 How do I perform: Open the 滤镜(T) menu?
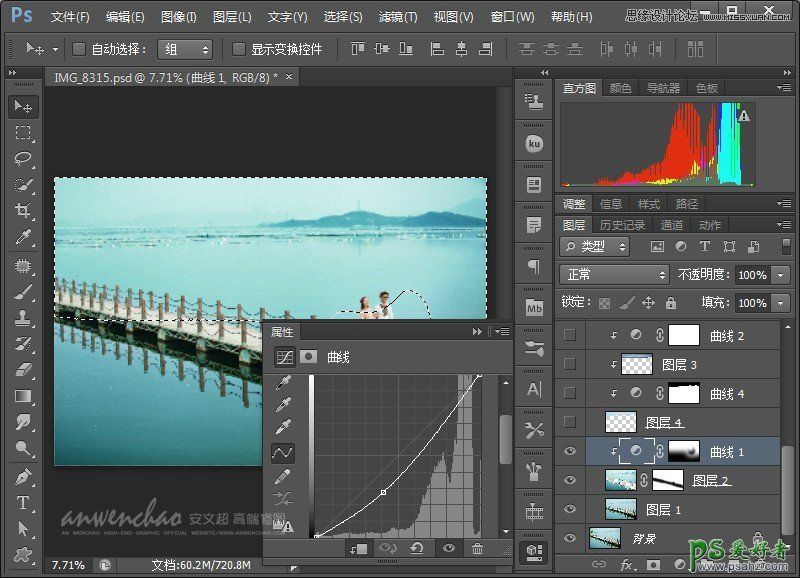(398, 17)
